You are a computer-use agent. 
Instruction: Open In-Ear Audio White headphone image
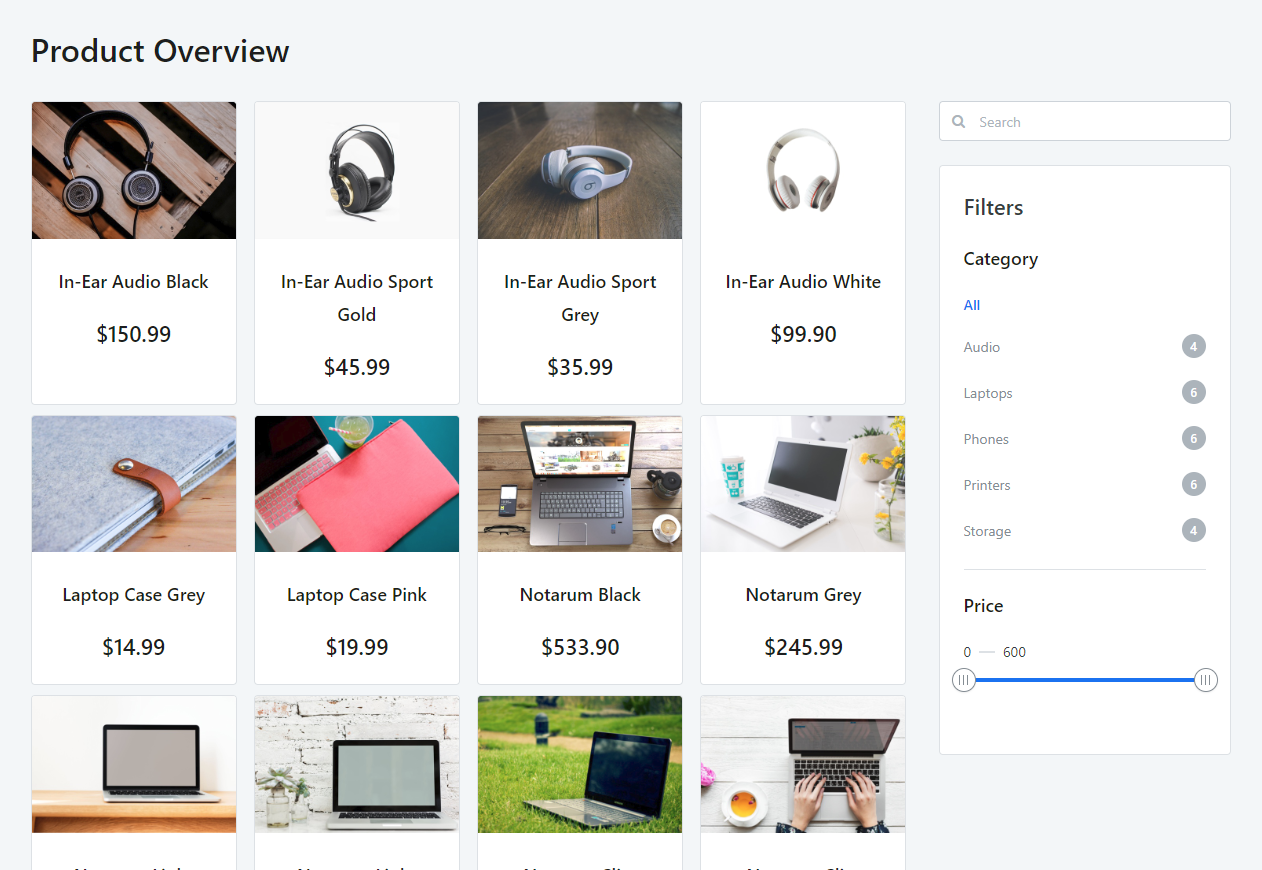803,170
